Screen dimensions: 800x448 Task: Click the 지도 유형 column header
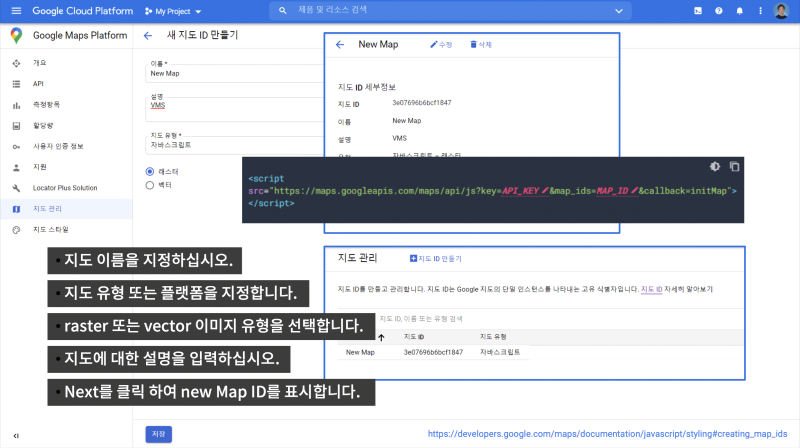(493, 337)
